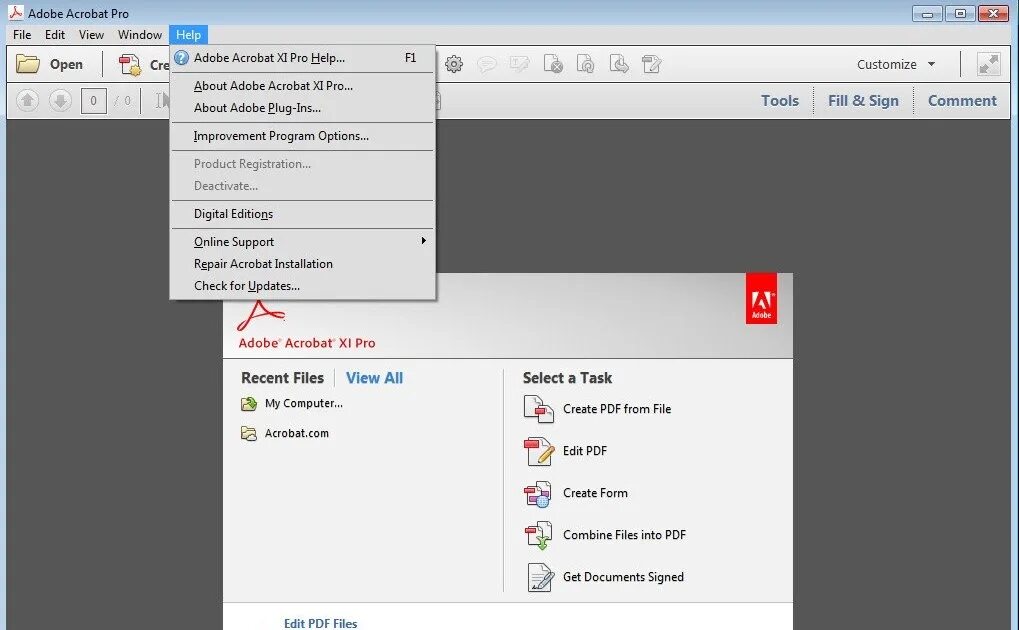
Task: Start Combine Files into PDF task
Action: point(604,535)
